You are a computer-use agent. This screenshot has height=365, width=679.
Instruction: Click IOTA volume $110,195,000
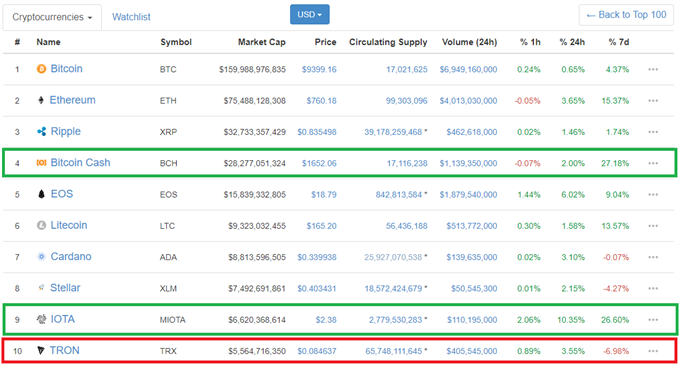click(472, 320)
